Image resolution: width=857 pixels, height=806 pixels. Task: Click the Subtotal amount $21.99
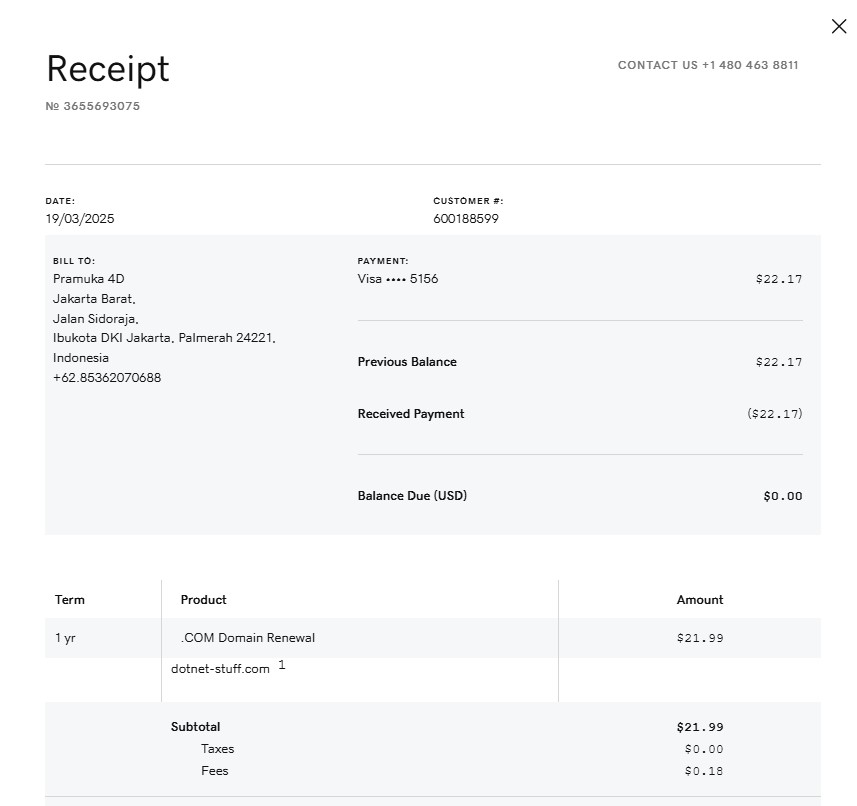point(700,727)
